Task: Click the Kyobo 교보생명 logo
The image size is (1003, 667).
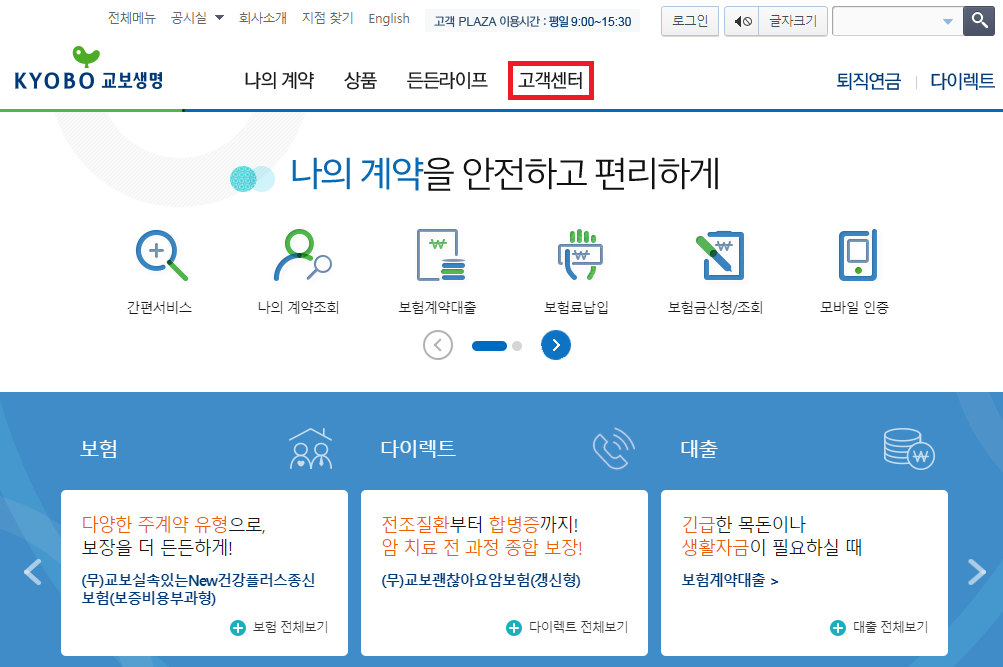Action: pyautogui.click(x=89, y=68)
